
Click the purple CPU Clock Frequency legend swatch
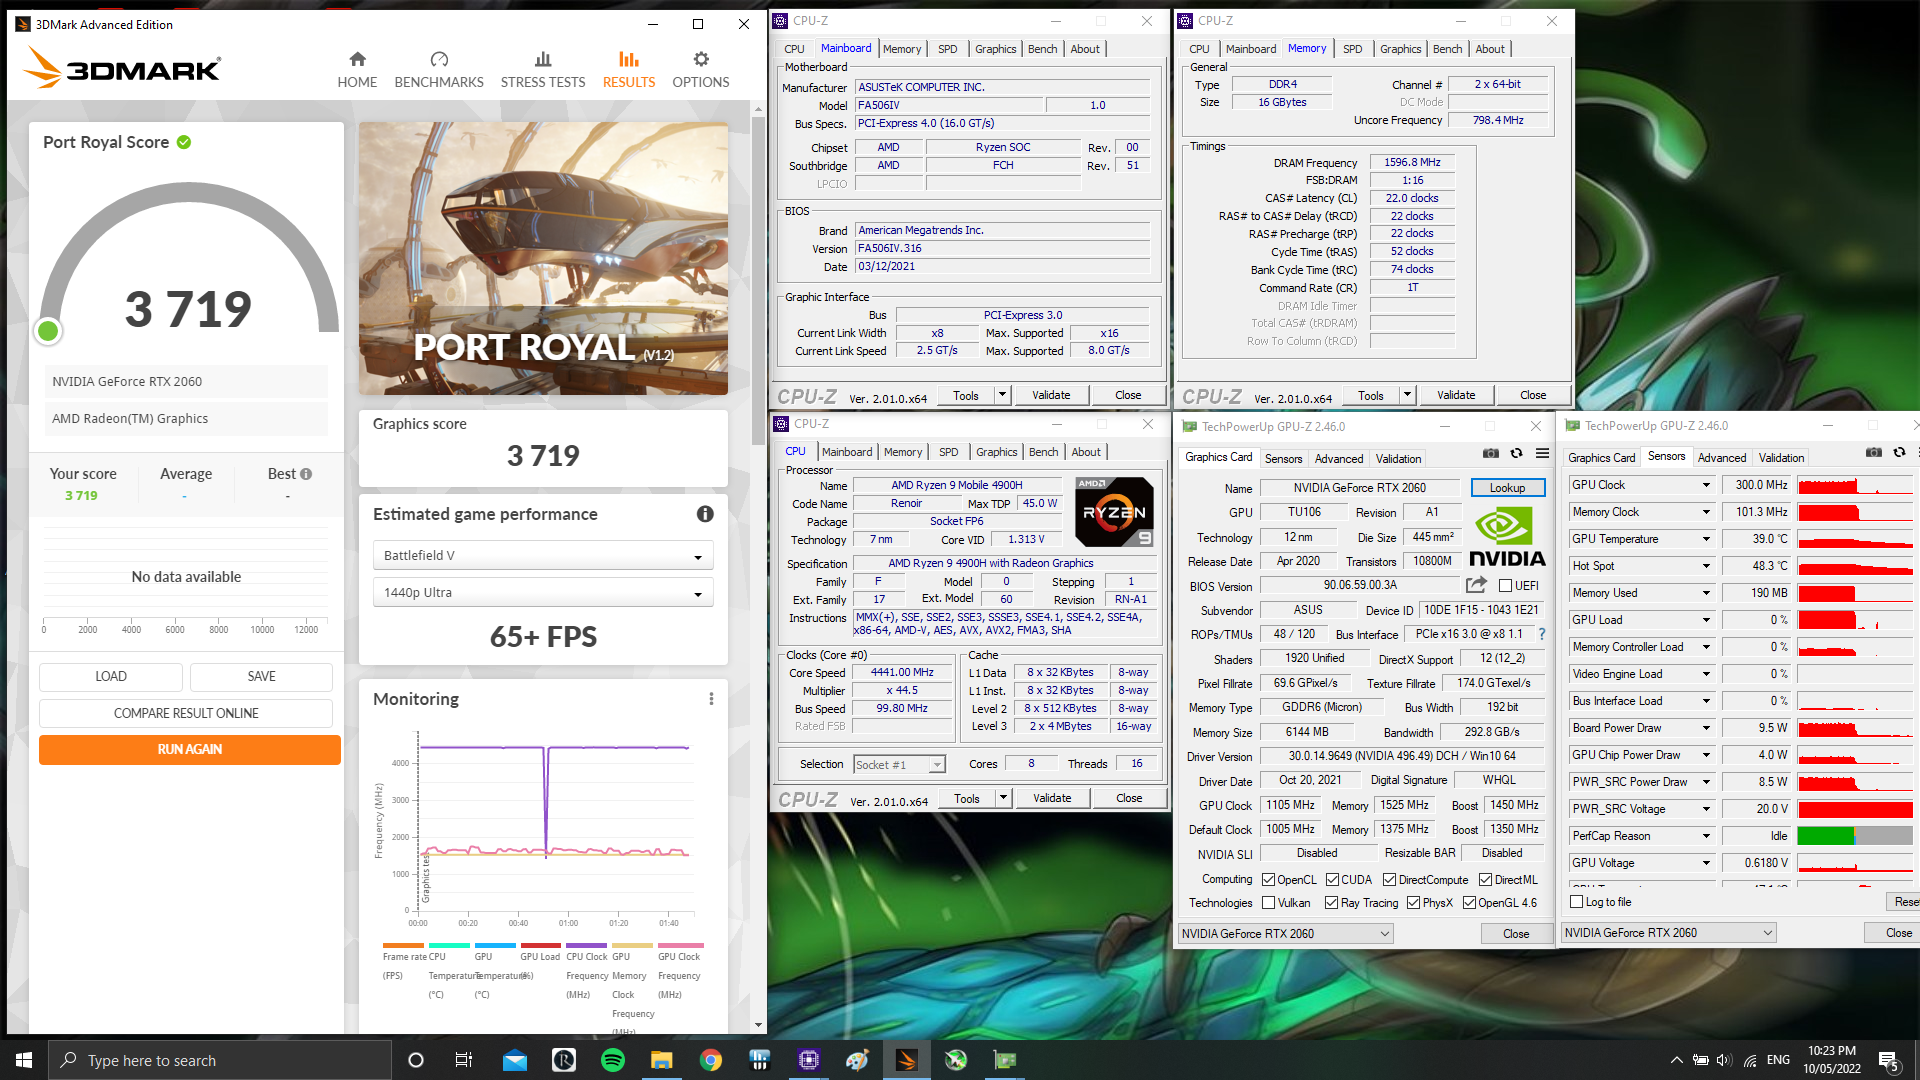586,945
